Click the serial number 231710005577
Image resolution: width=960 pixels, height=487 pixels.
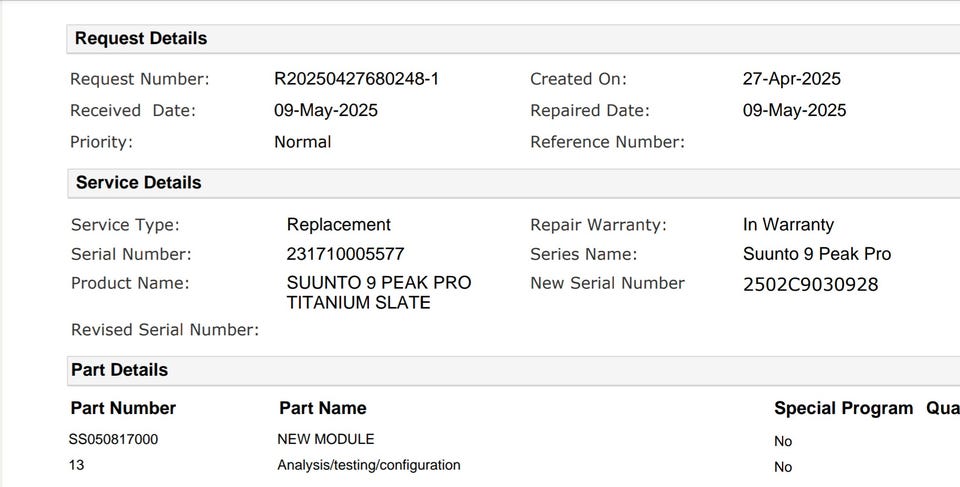(345, 254)
